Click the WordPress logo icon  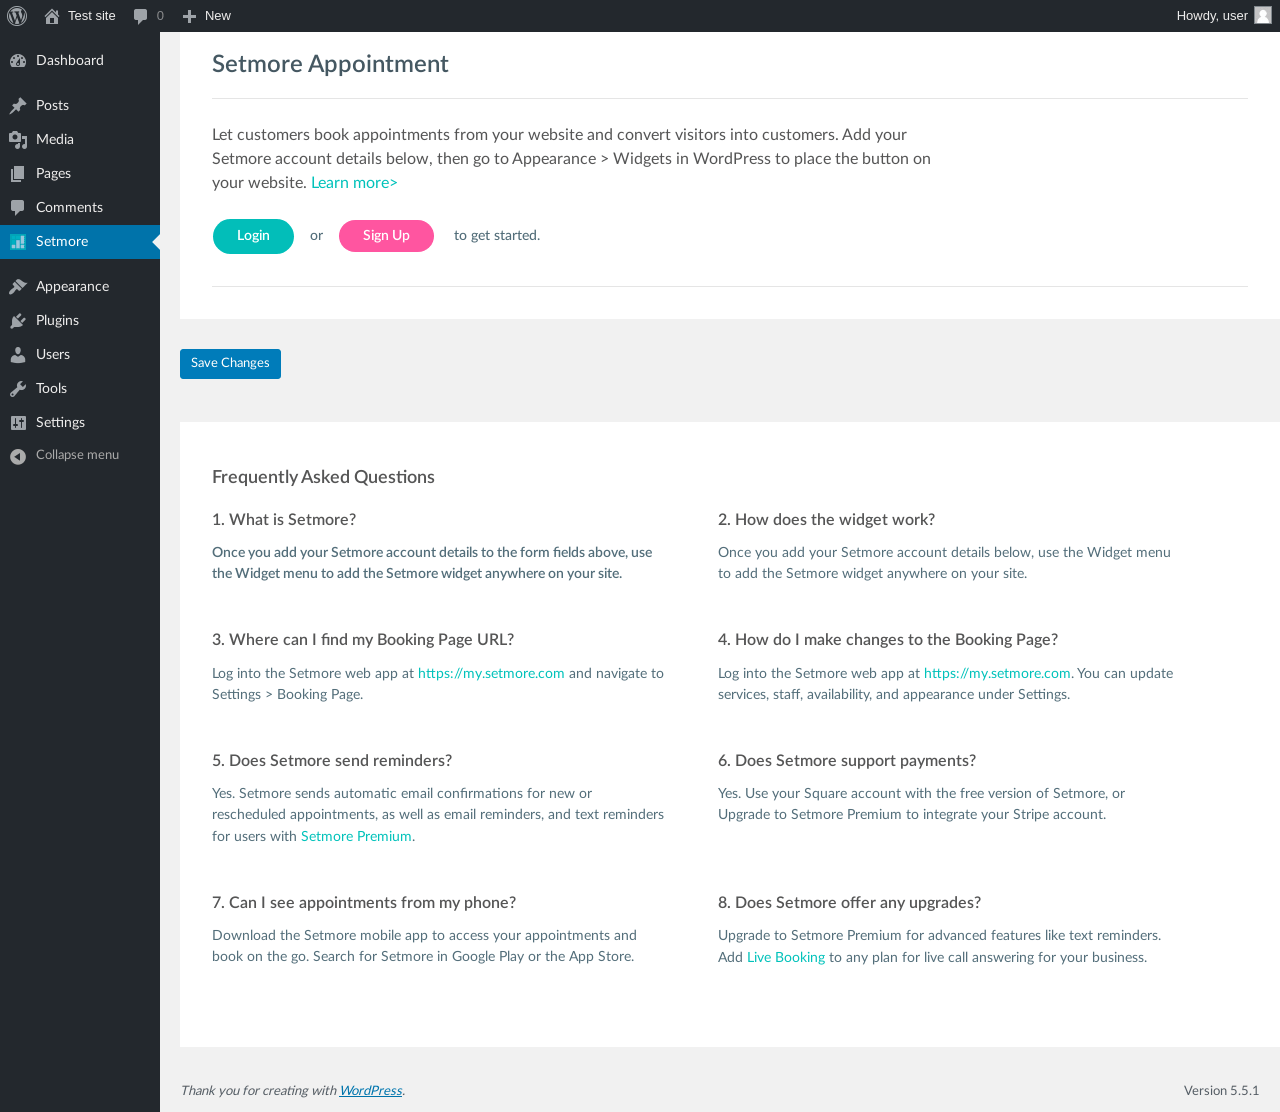(x=17, y=16)
